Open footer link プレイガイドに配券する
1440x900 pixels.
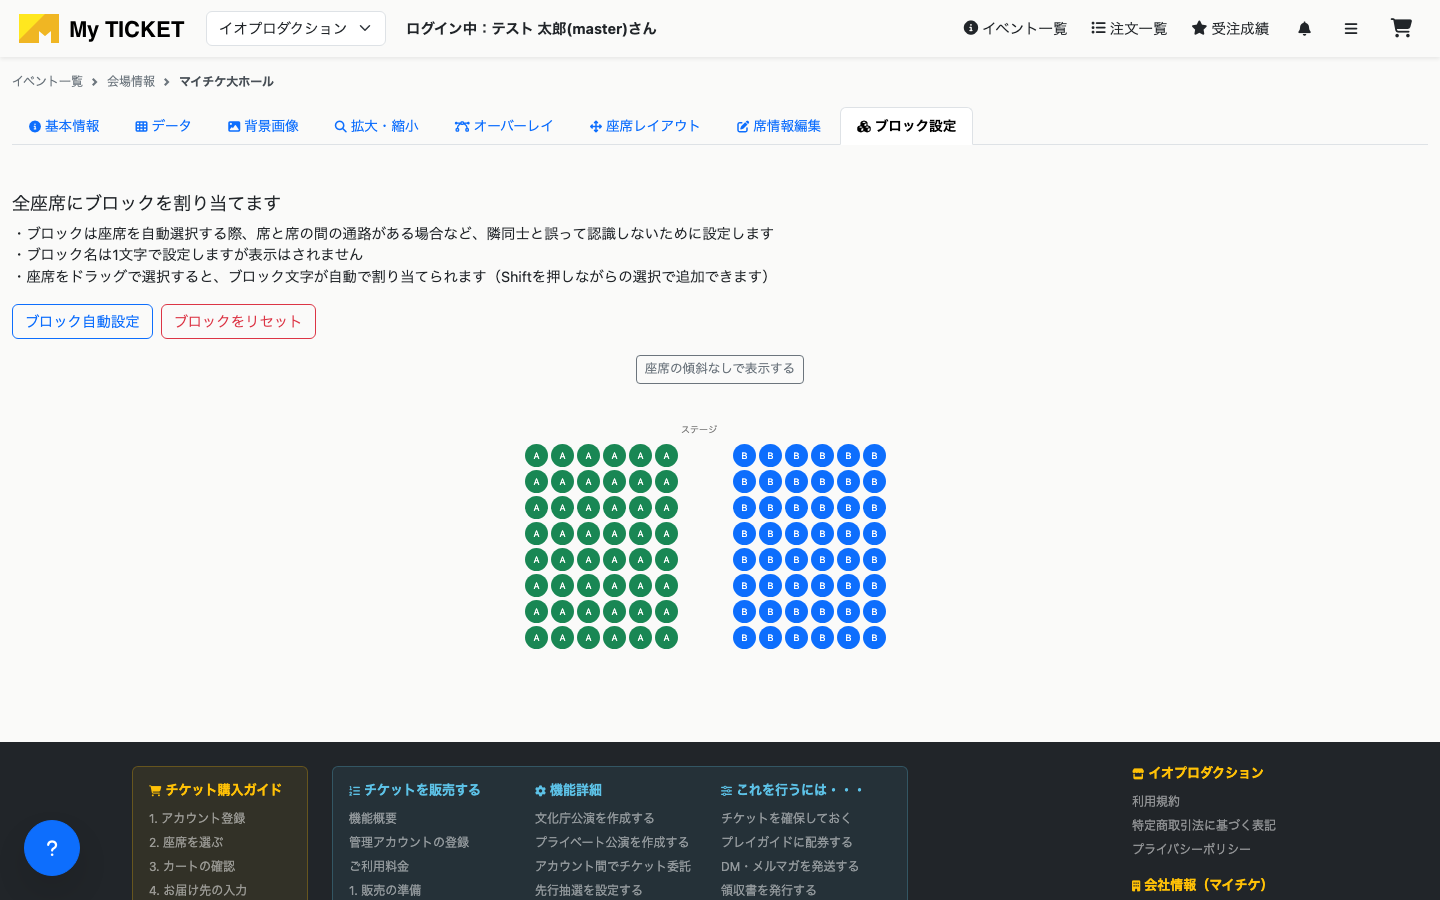(787, 842)
